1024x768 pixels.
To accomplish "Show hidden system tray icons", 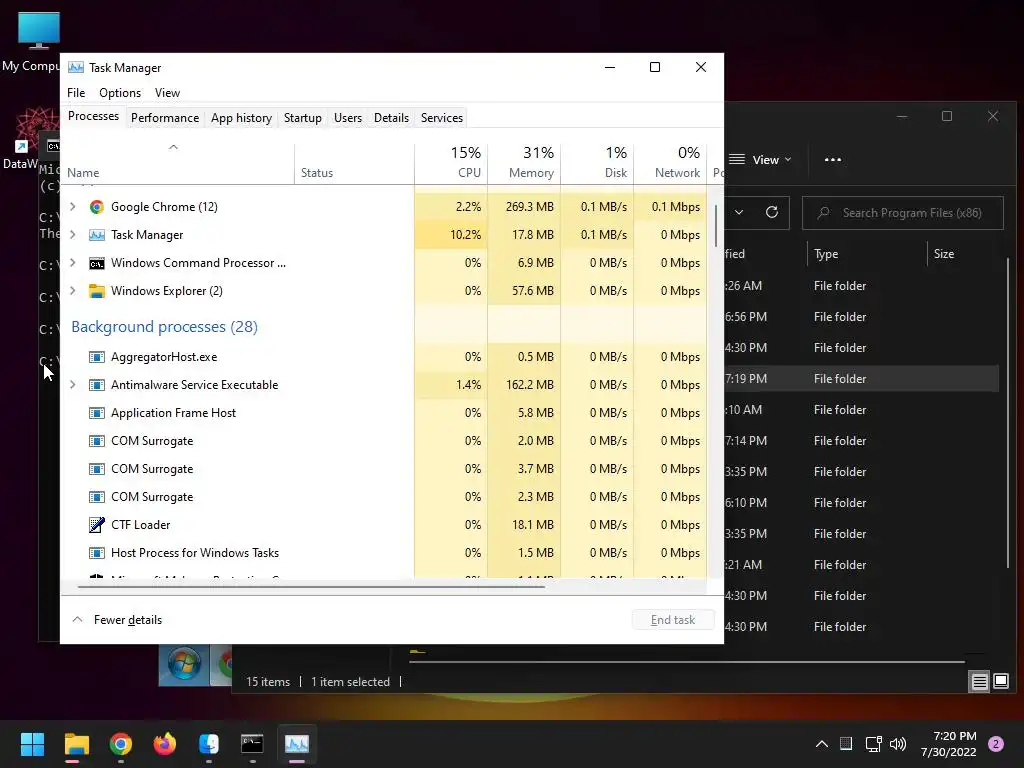I will [822, 744].
